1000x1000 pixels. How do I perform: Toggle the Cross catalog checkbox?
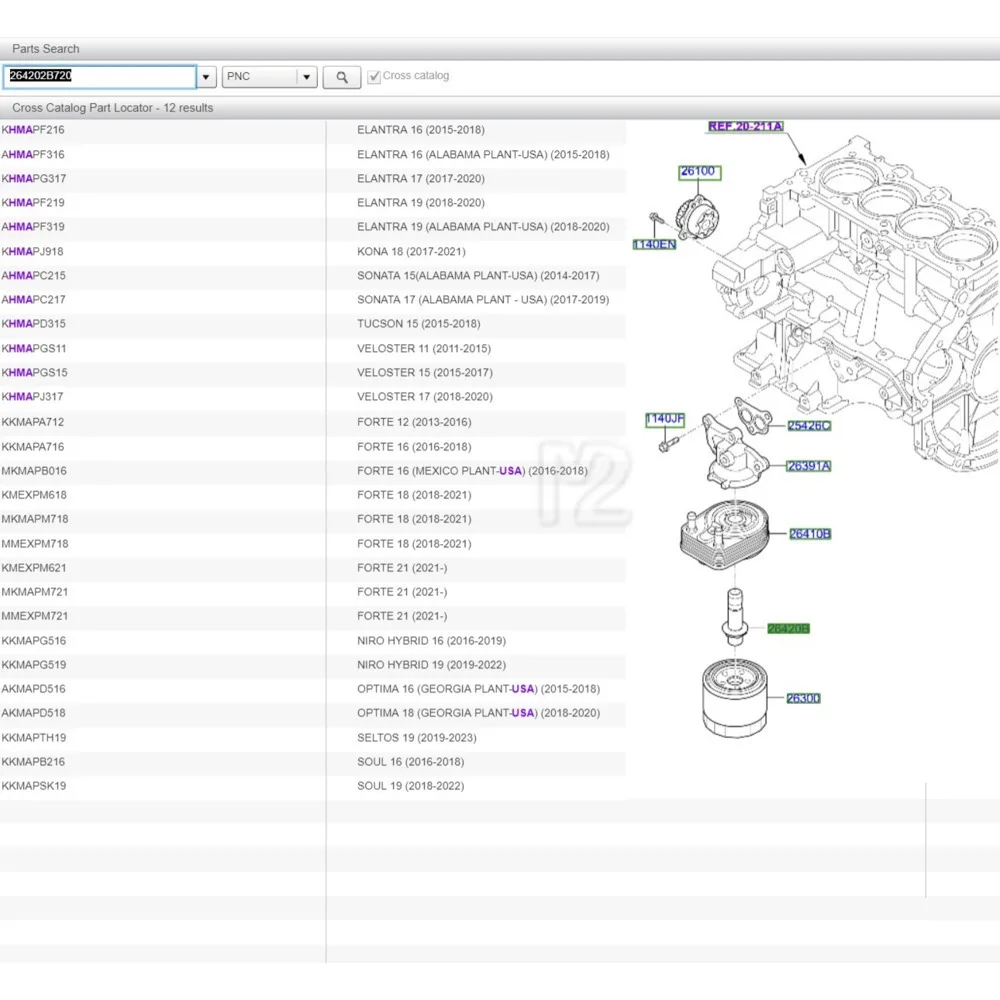[374, 77]
